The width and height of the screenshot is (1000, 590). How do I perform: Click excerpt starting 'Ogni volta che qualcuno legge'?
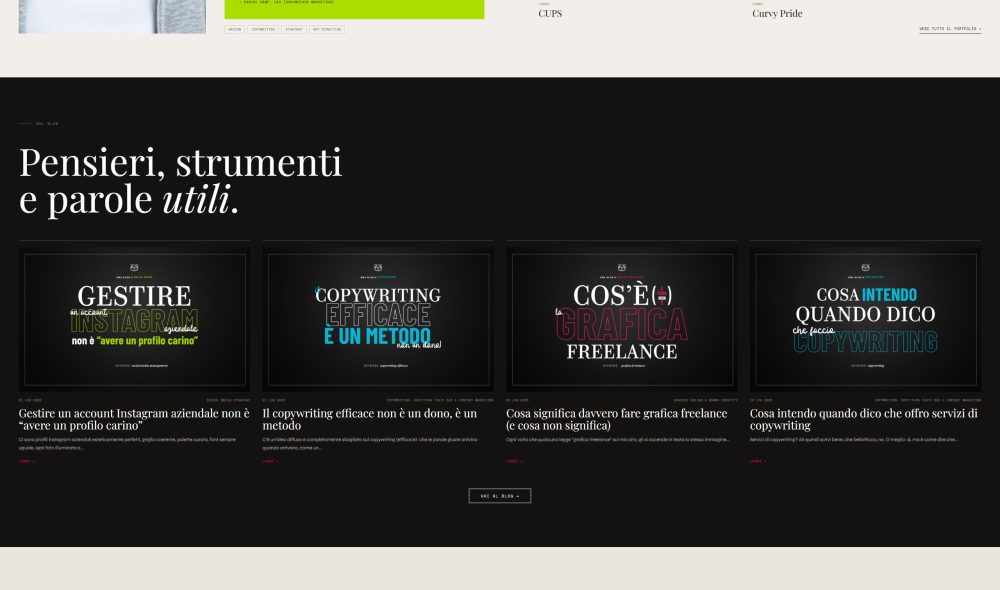617,439
